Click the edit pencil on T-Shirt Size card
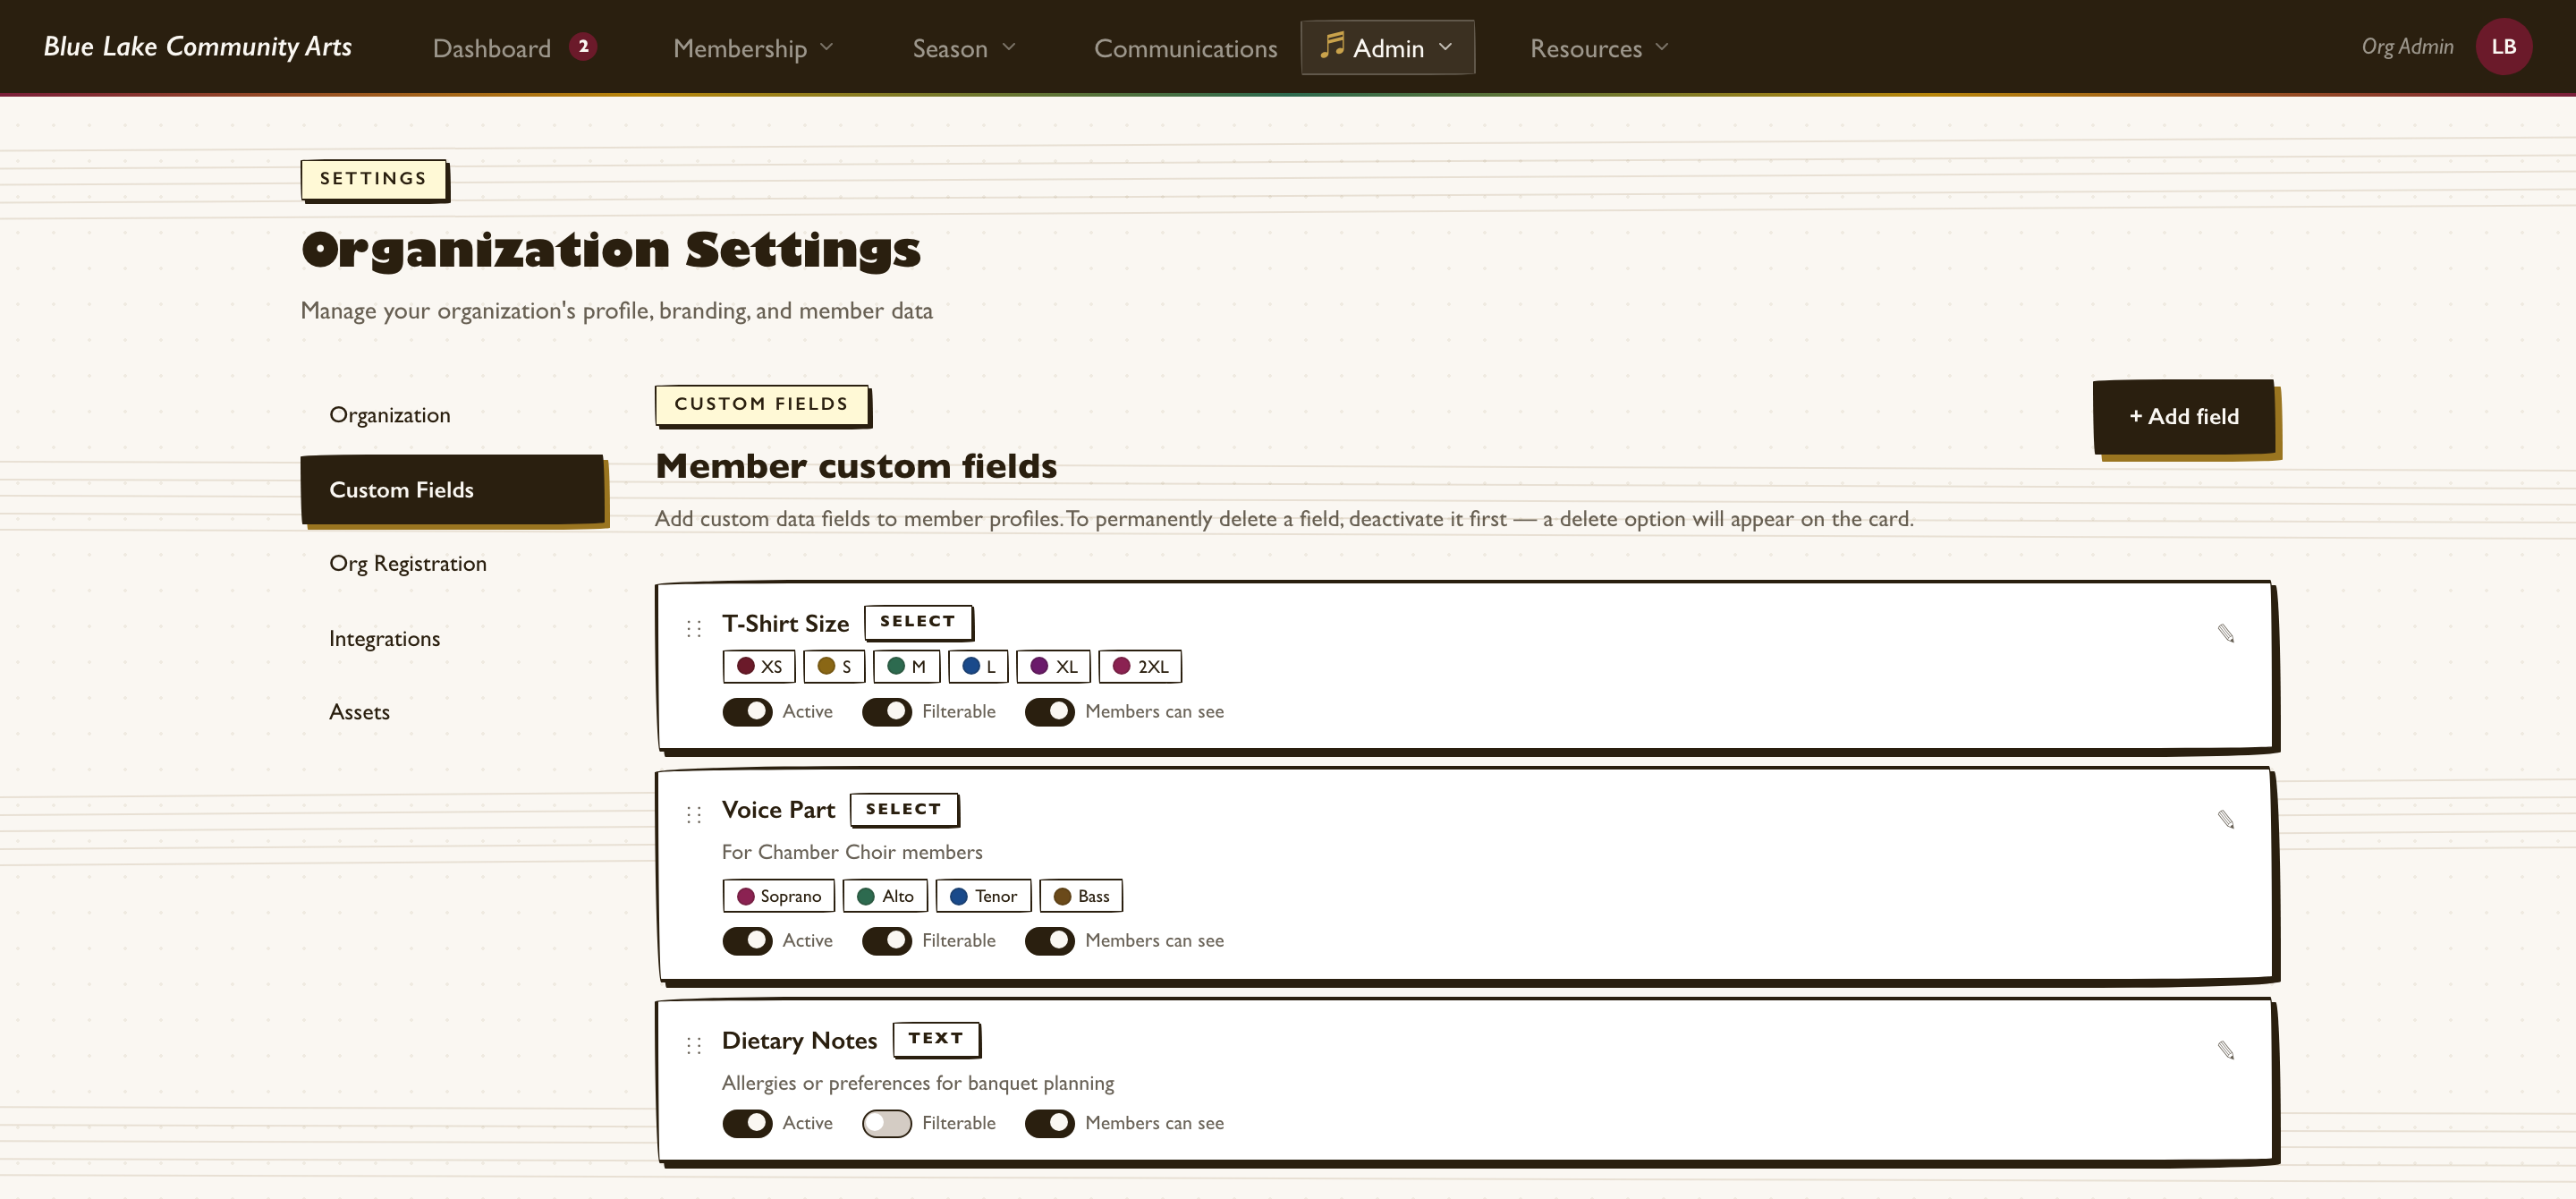Screen dimensions: 2576x1199 [2225, 634]
